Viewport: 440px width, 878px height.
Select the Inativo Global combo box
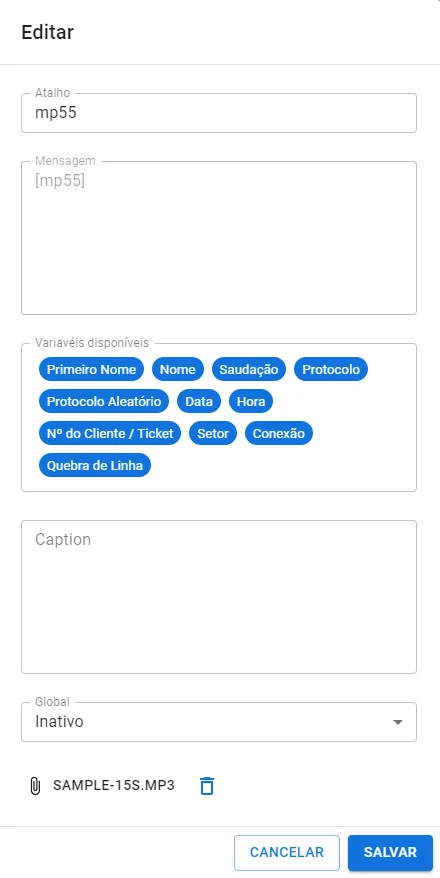(219, 722)
